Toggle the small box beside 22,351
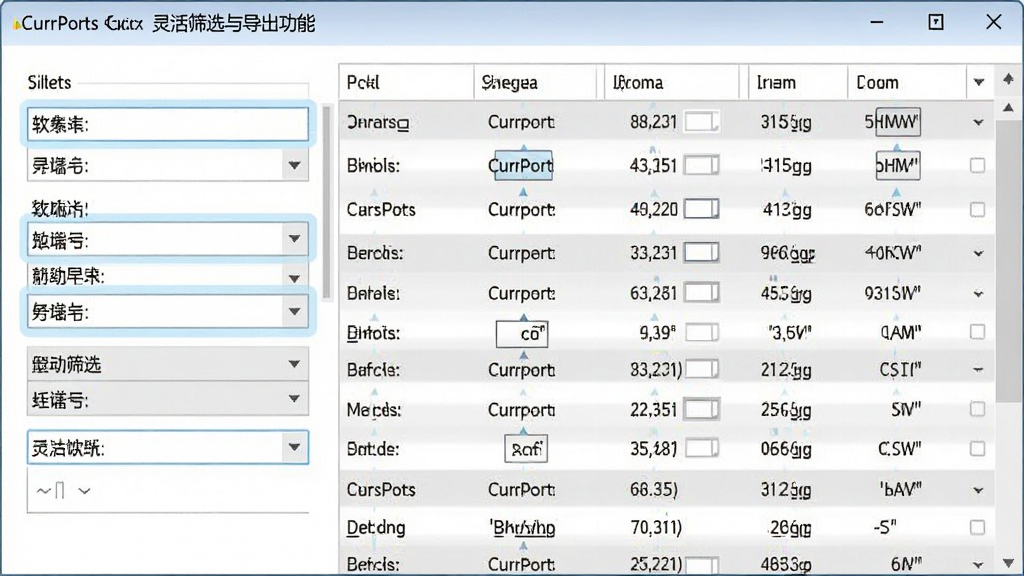This screenshot has width=1024, height=576. click(x=701, y=409)
